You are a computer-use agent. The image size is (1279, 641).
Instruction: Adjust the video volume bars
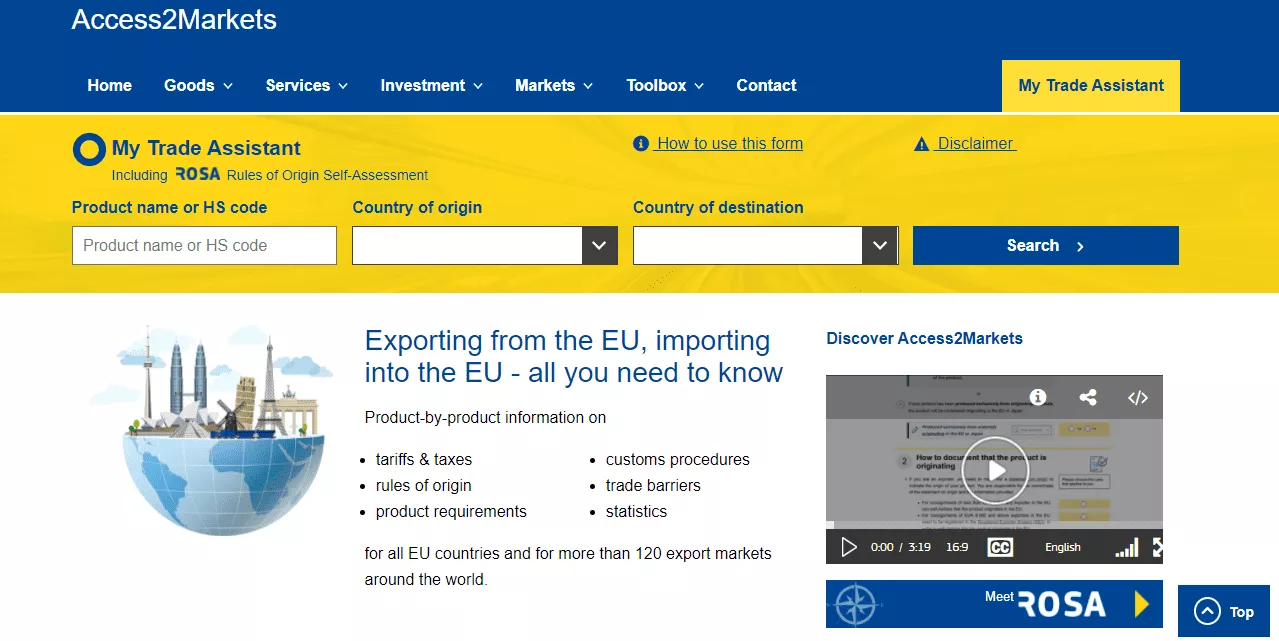[x=1126, y=547]
